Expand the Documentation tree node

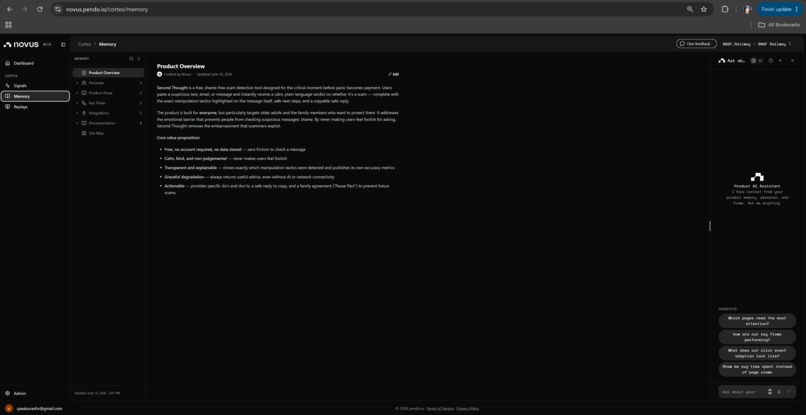[77, 123]
